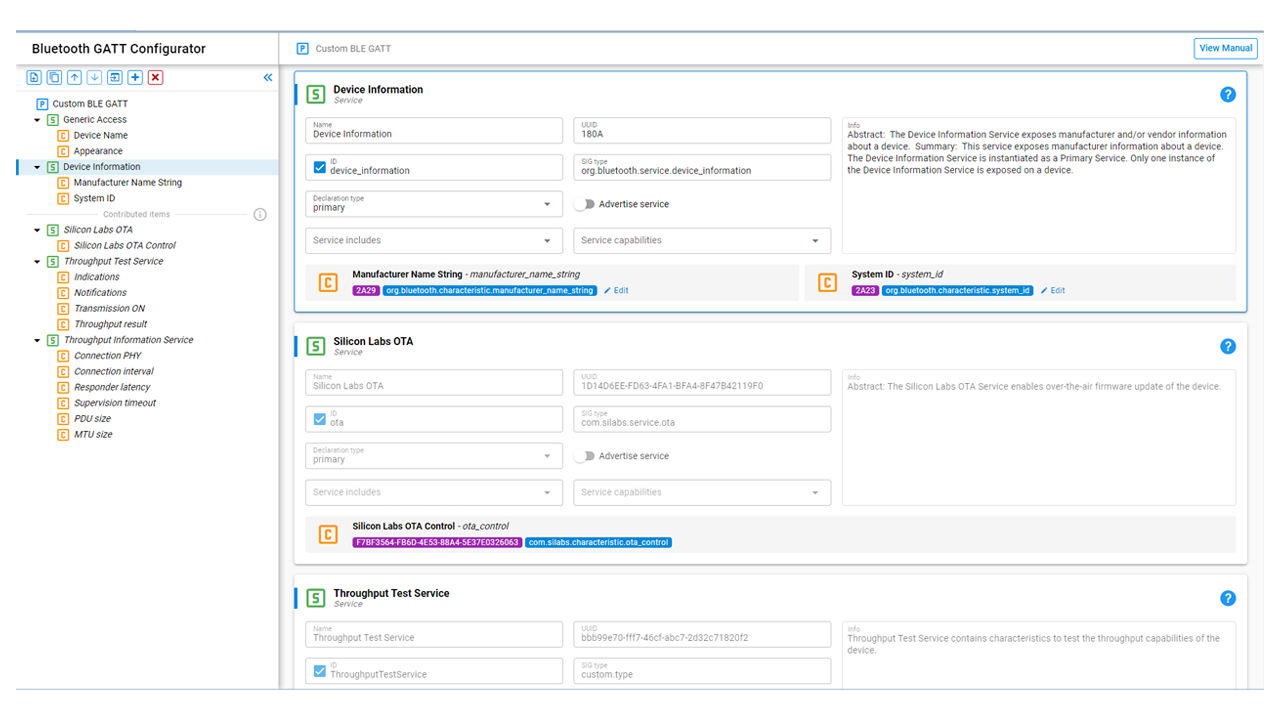Click the P icon beside Custom BLE GATT in tree
The width and height of the screenshot is (1280, 720).
click(42, 104)
